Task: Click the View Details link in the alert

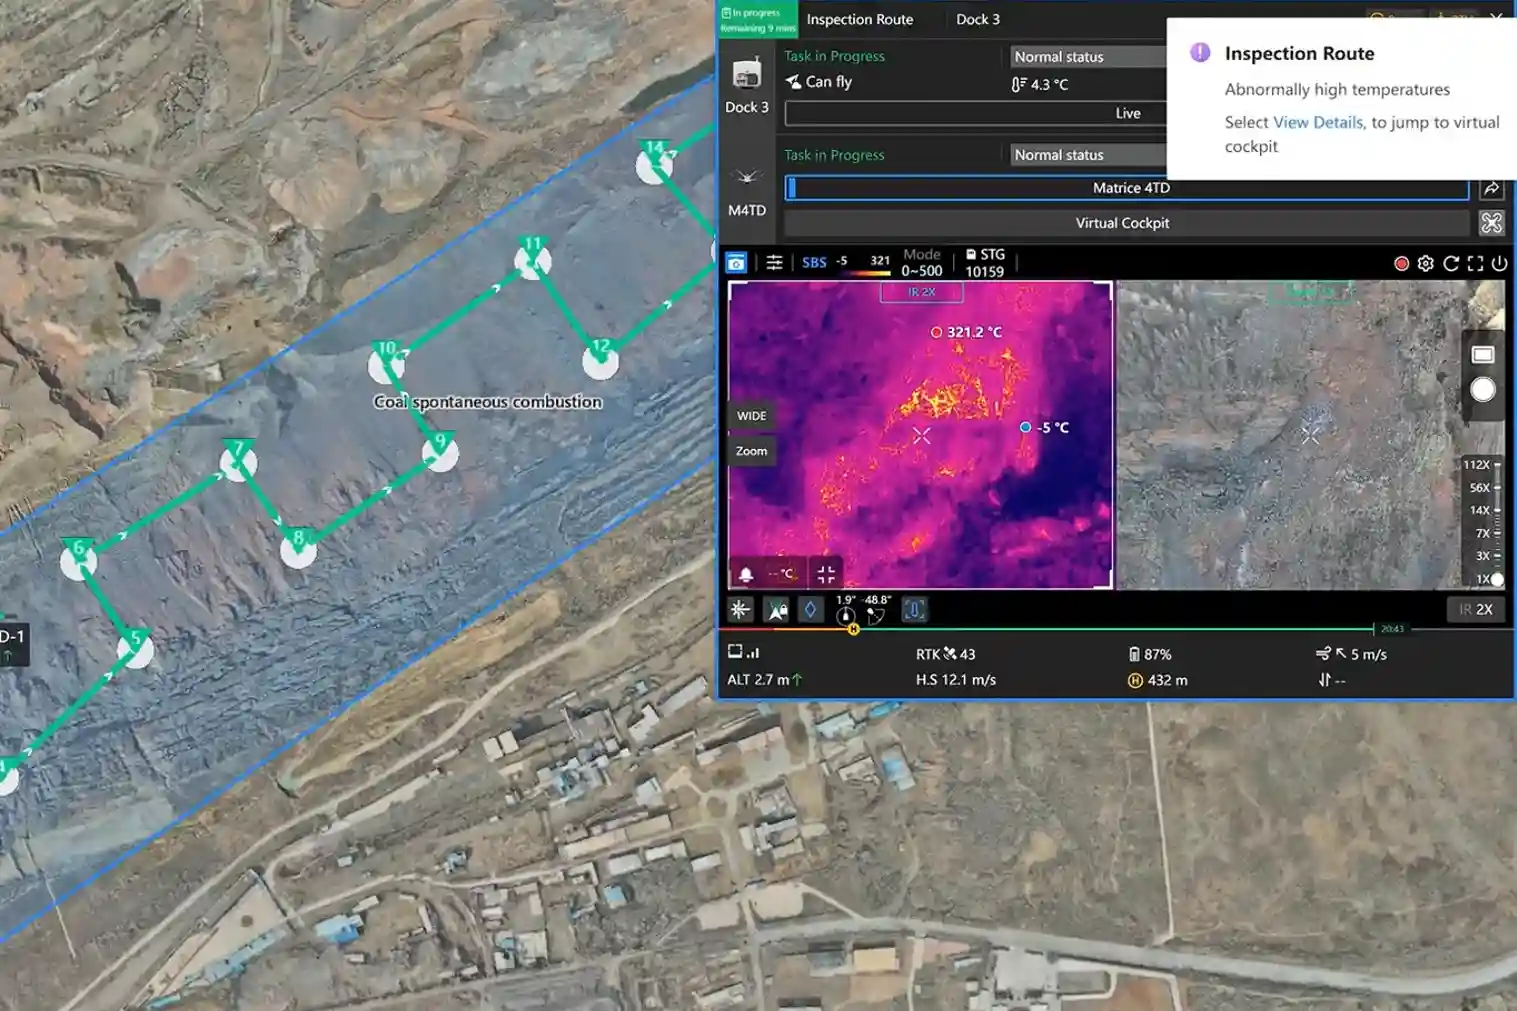Action: 1318,122
